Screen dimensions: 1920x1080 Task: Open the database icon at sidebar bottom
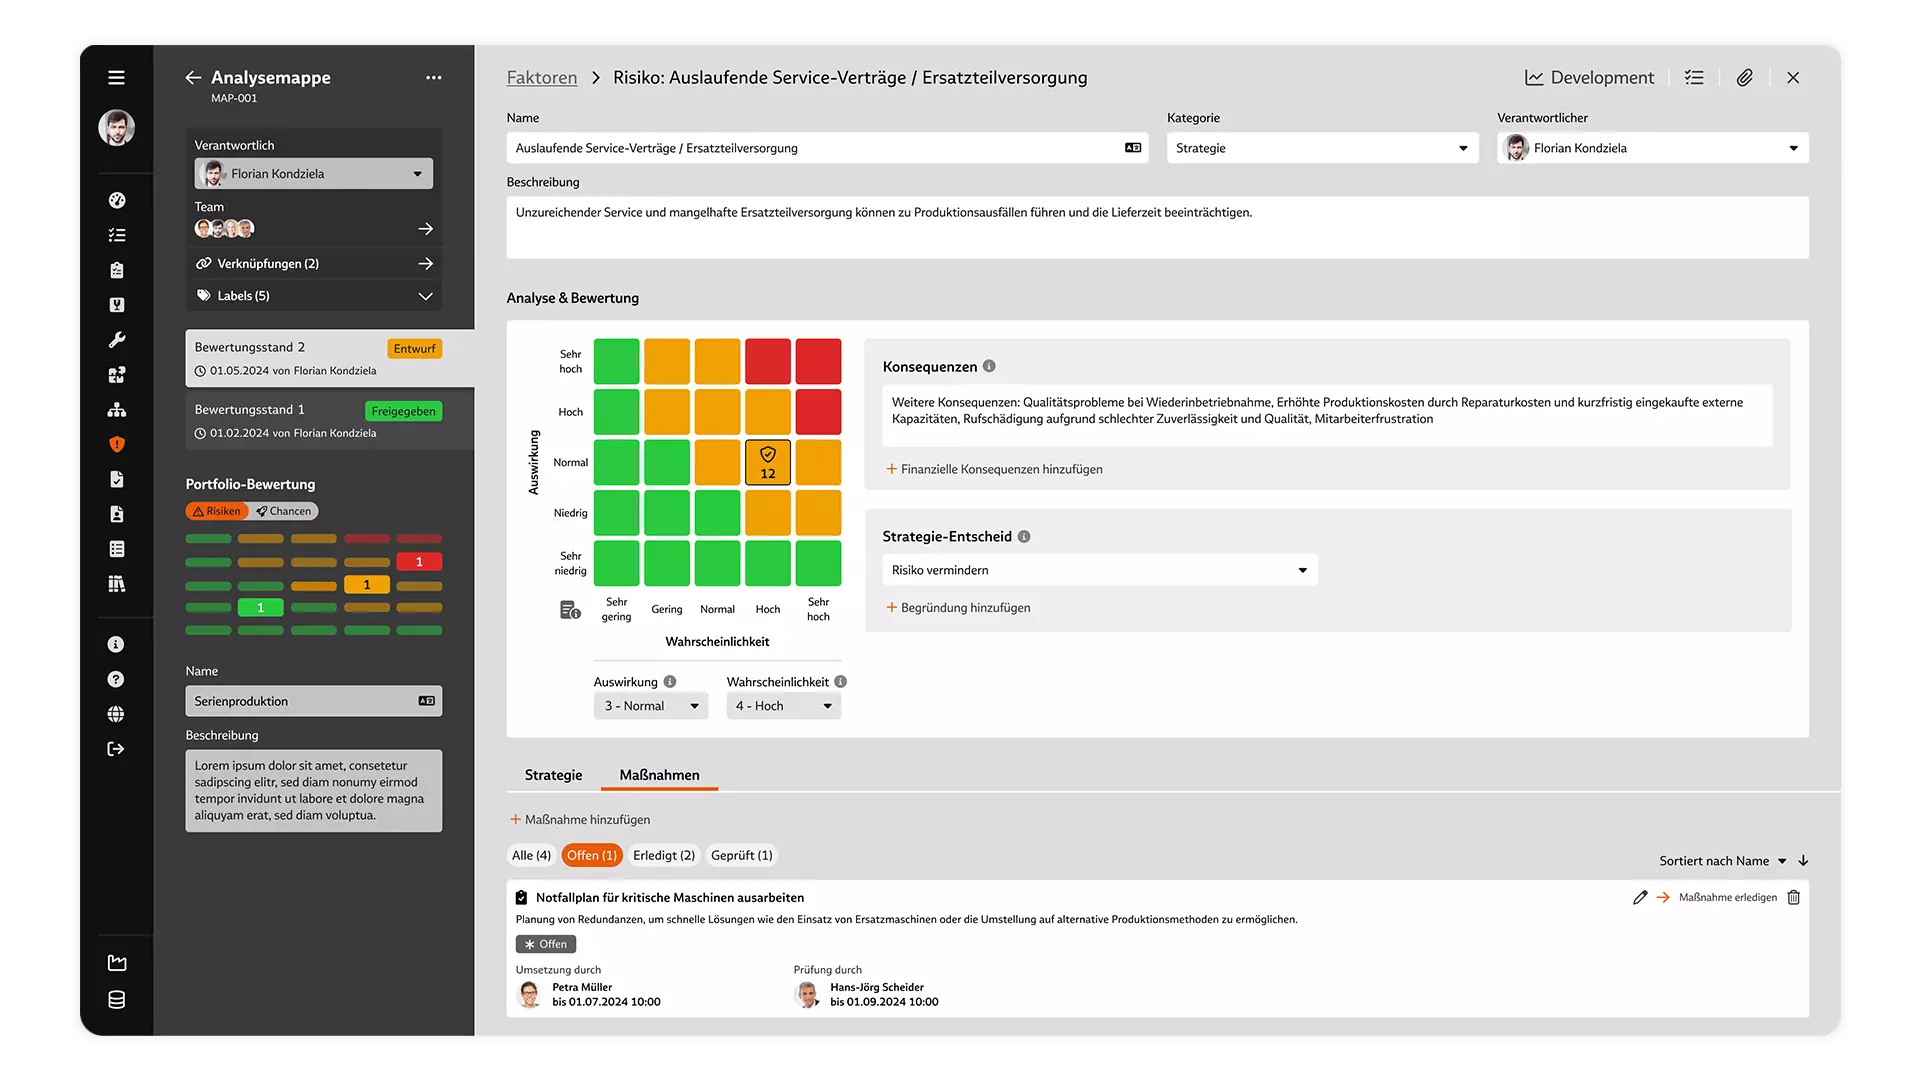(116, 1000)
